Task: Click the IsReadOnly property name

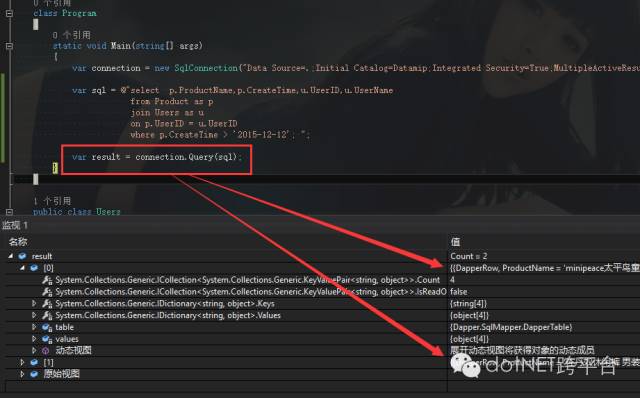Action: [251, 292]
